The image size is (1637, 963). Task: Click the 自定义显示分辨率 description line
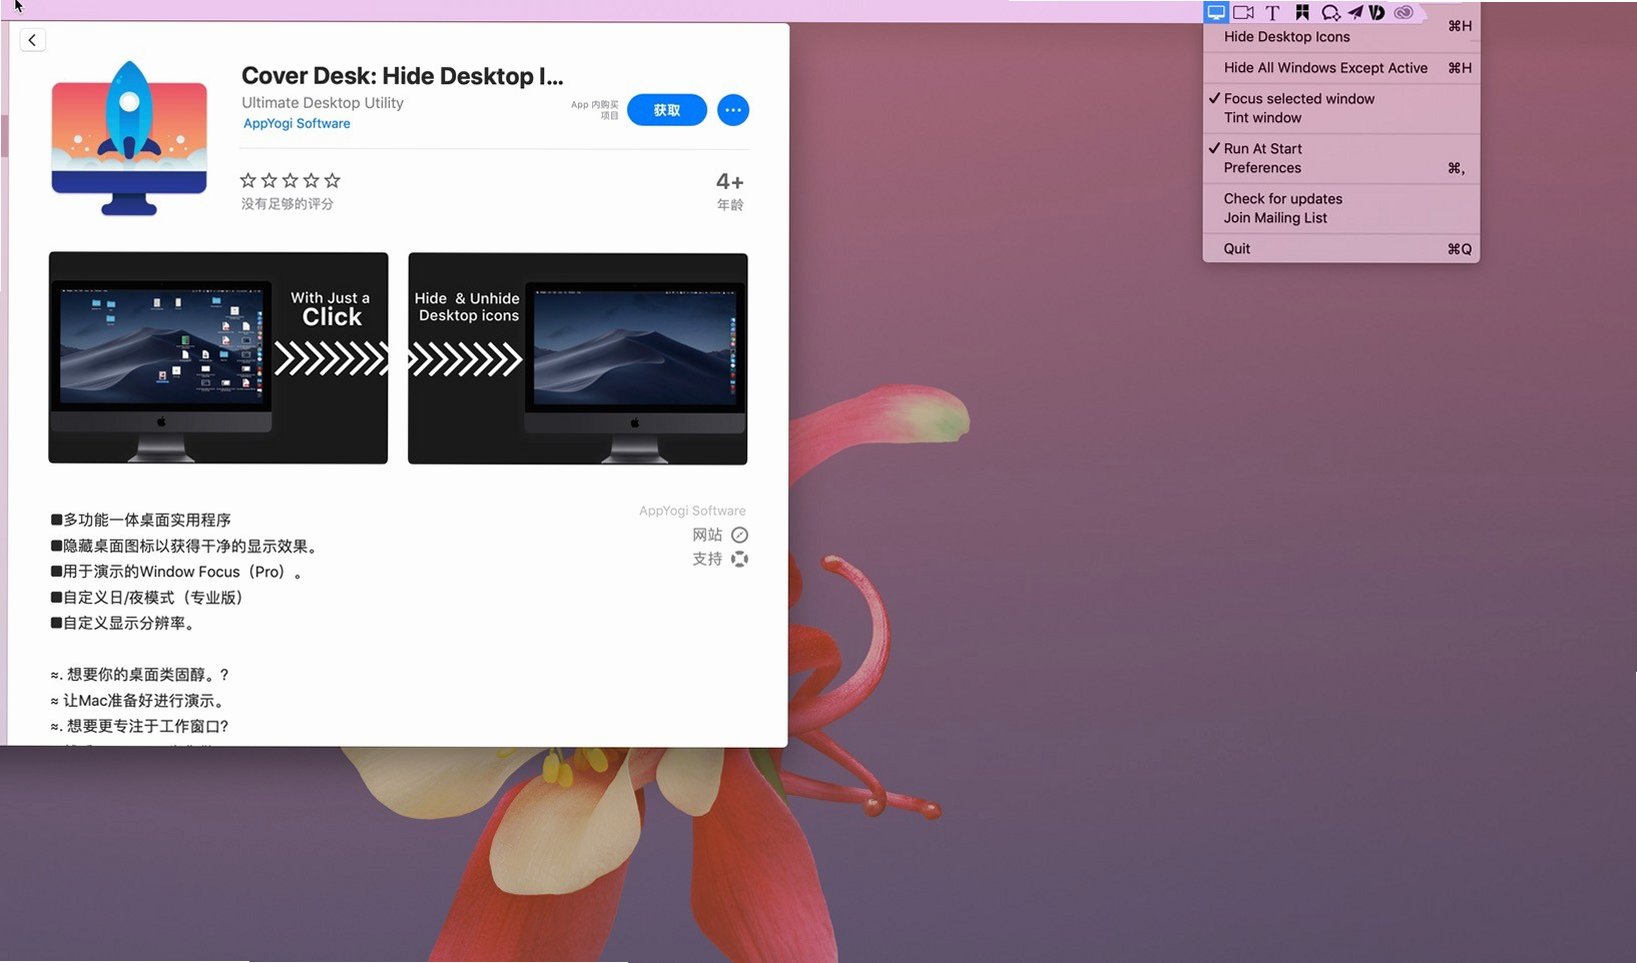click(123, 623)
